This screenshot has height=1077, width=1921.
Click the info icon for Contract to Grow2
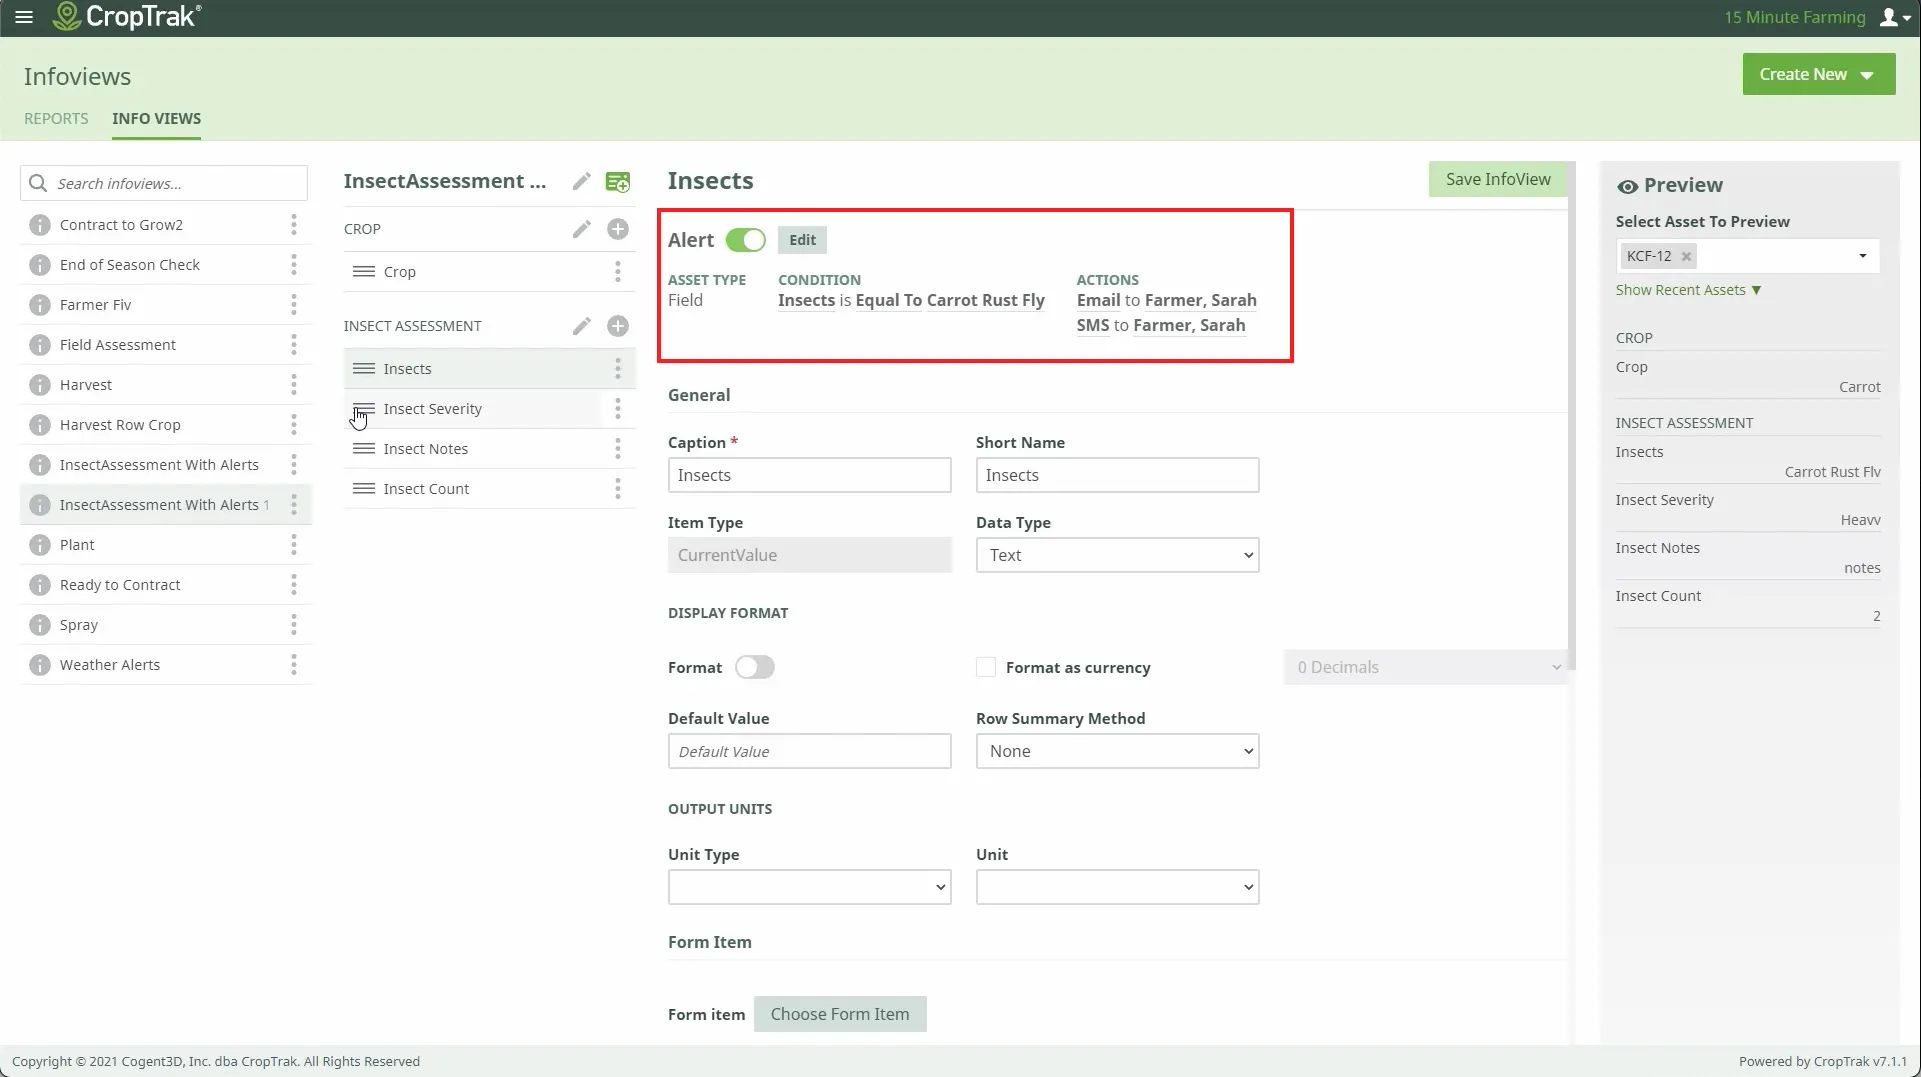pyautogui.click(x=40, y=225)
